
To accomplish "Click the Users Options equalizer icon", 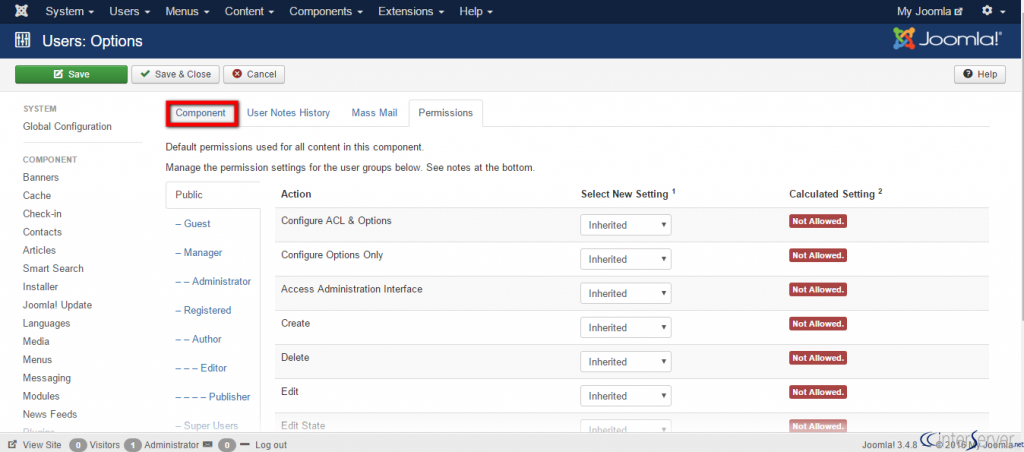I will (x=22, y=41).
